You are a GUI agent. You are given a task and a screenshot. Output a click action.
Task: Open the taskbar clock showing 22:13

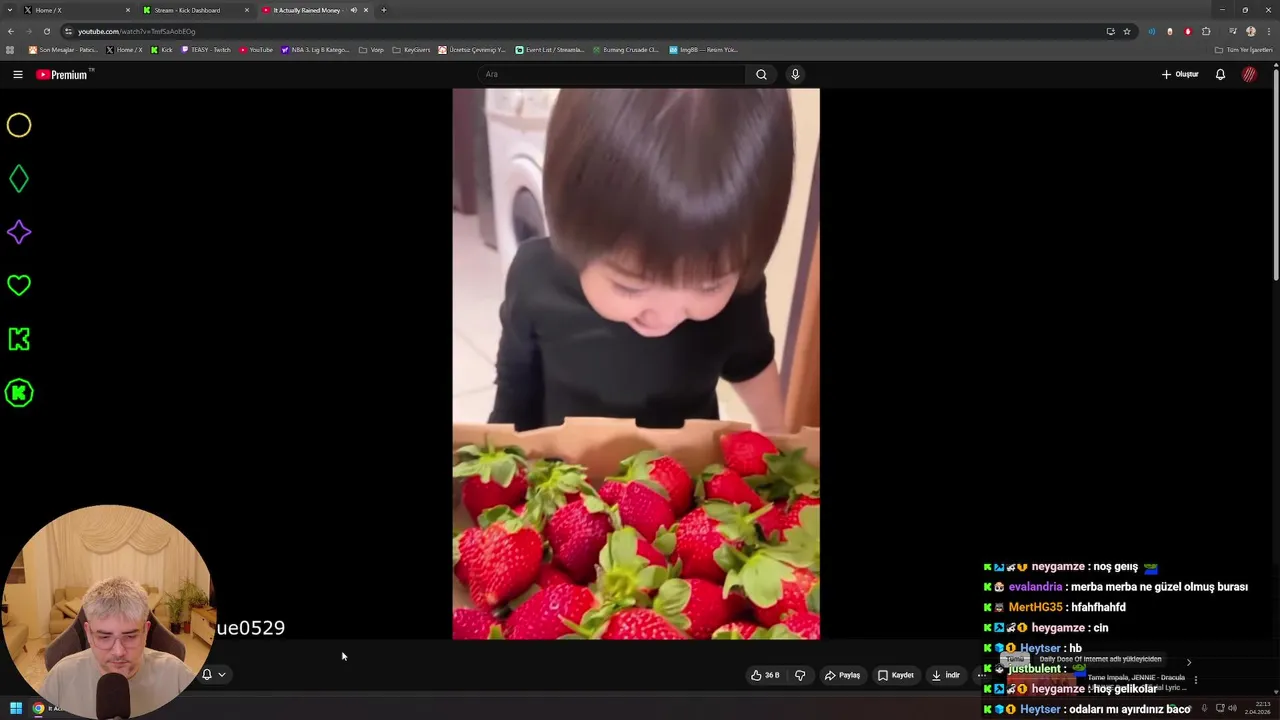tap(1257, 707)
